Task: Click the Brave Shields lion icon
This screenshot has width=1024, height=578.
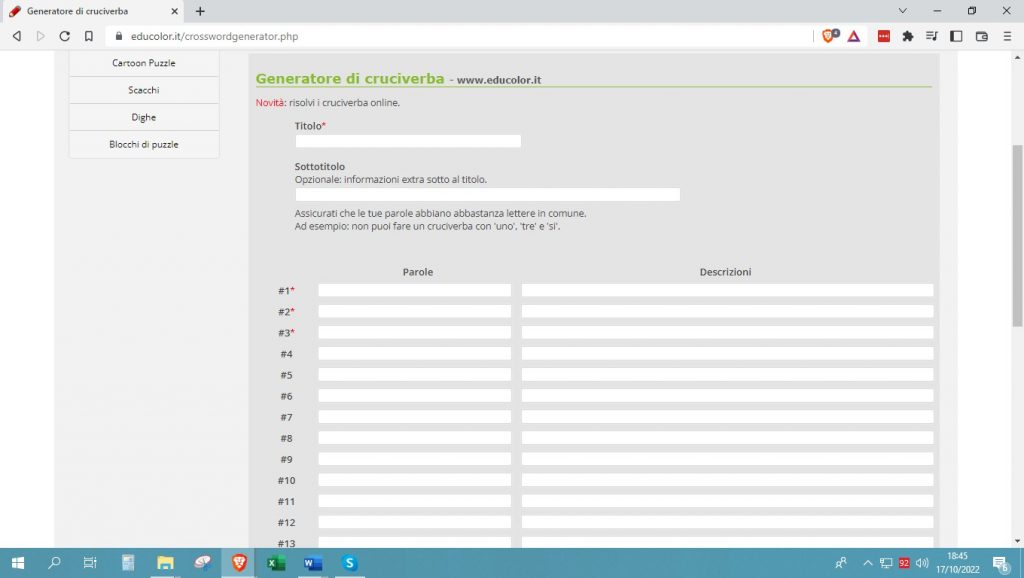Action: (829, 36)
